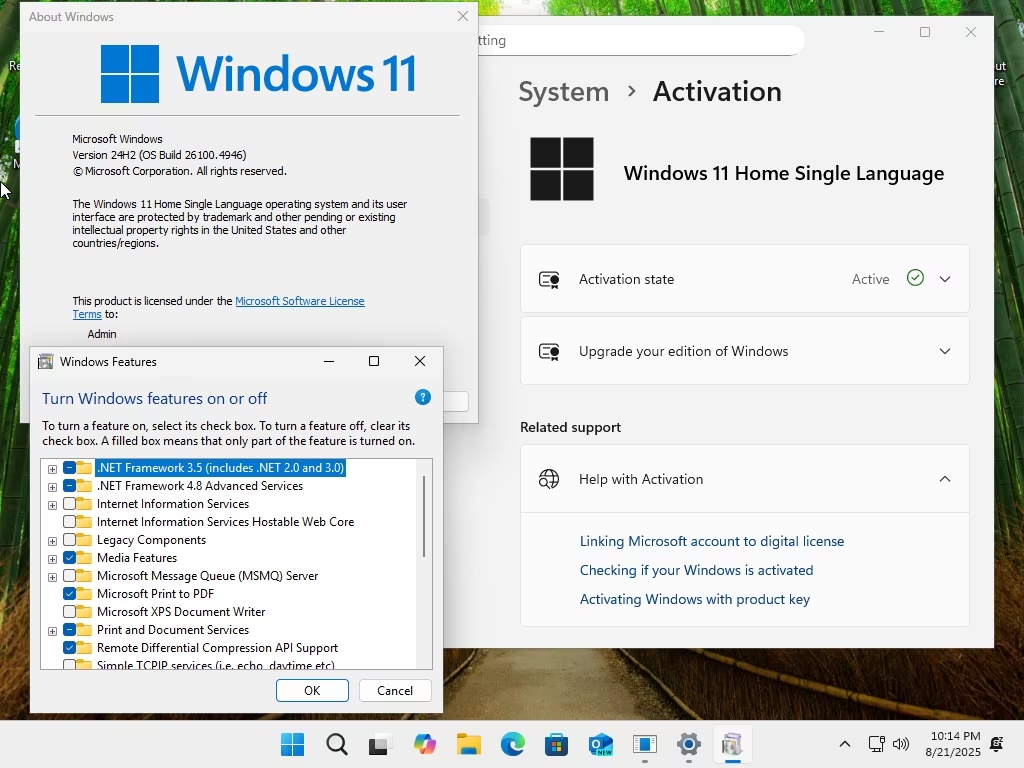Enable the Internet Information Services checkbox

click(69, 504)
